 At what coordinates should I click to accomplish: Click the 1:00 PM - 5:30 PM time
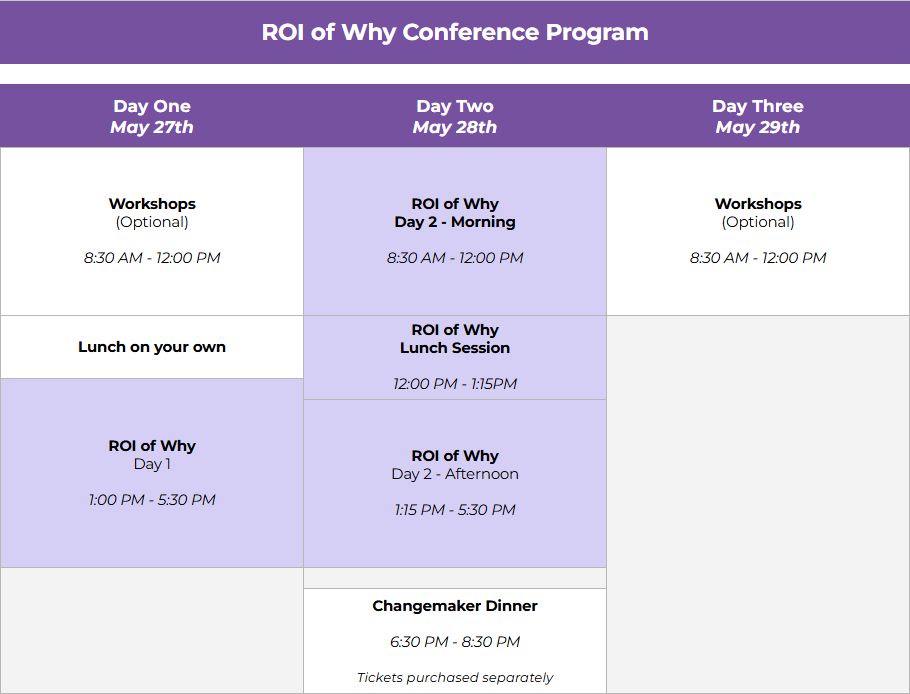[x=152, y=500]
